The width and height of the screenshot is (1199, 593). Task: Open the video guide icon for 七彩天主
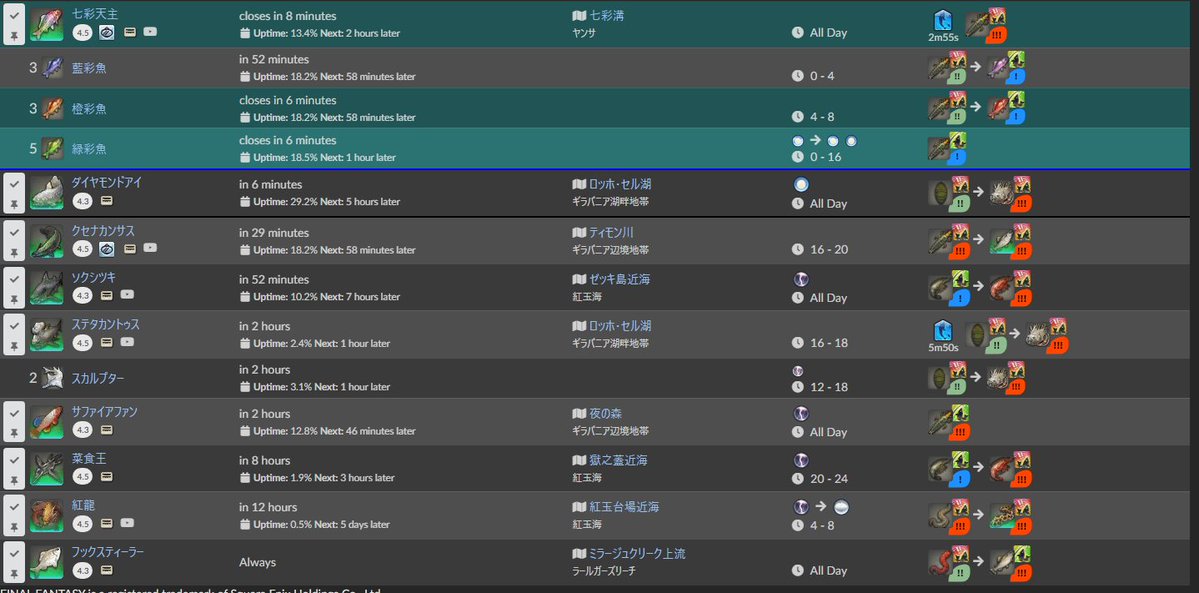(x=150, y=32)
